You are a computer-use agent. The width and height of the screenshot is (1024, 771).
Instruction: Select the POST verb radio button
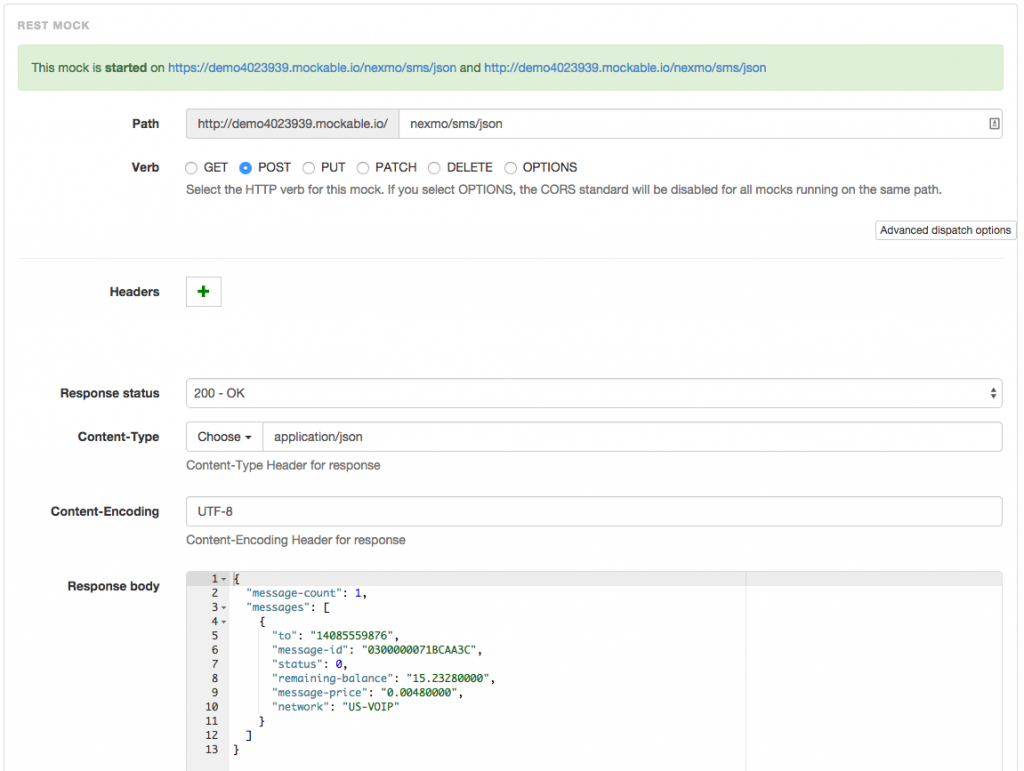(245, 168)
